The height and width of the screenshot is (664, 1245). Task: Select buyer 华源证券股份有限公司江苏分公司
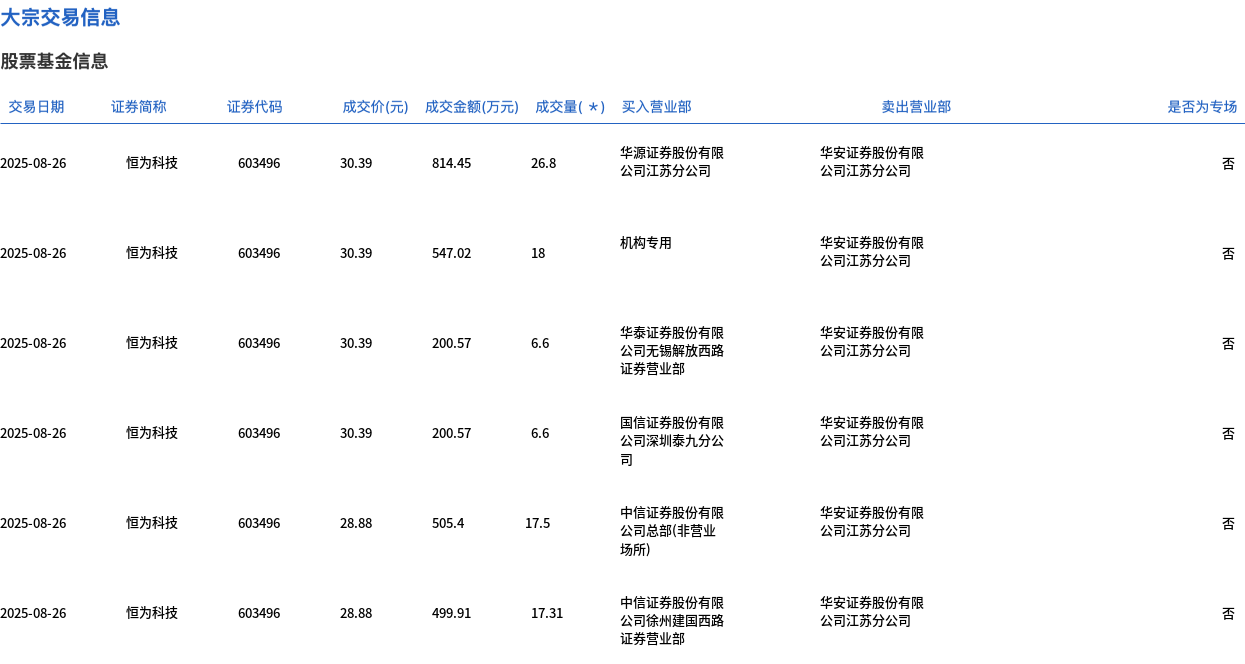[671, 162]
